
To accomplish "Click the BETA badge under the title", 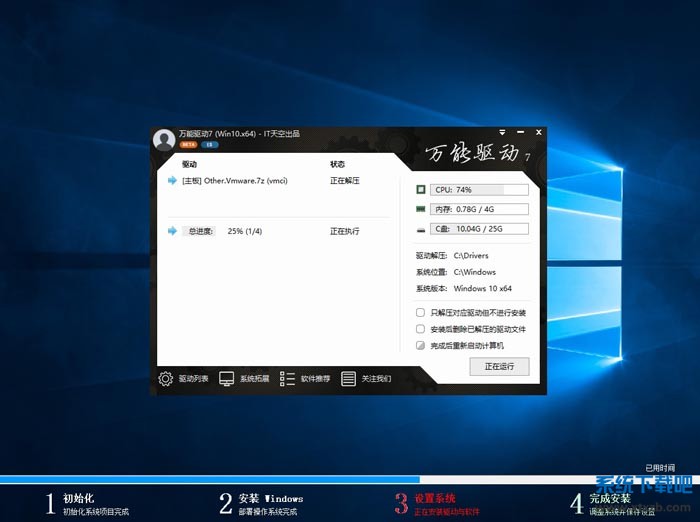I will click(x=188, y=145).
